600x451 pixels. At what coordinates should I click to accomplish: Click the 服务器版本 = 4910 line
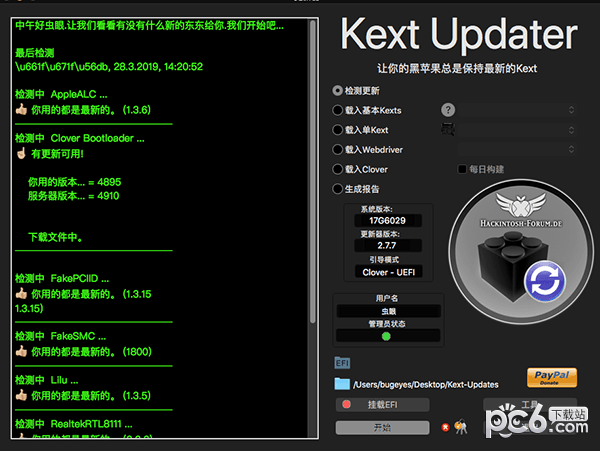[73, 196]
